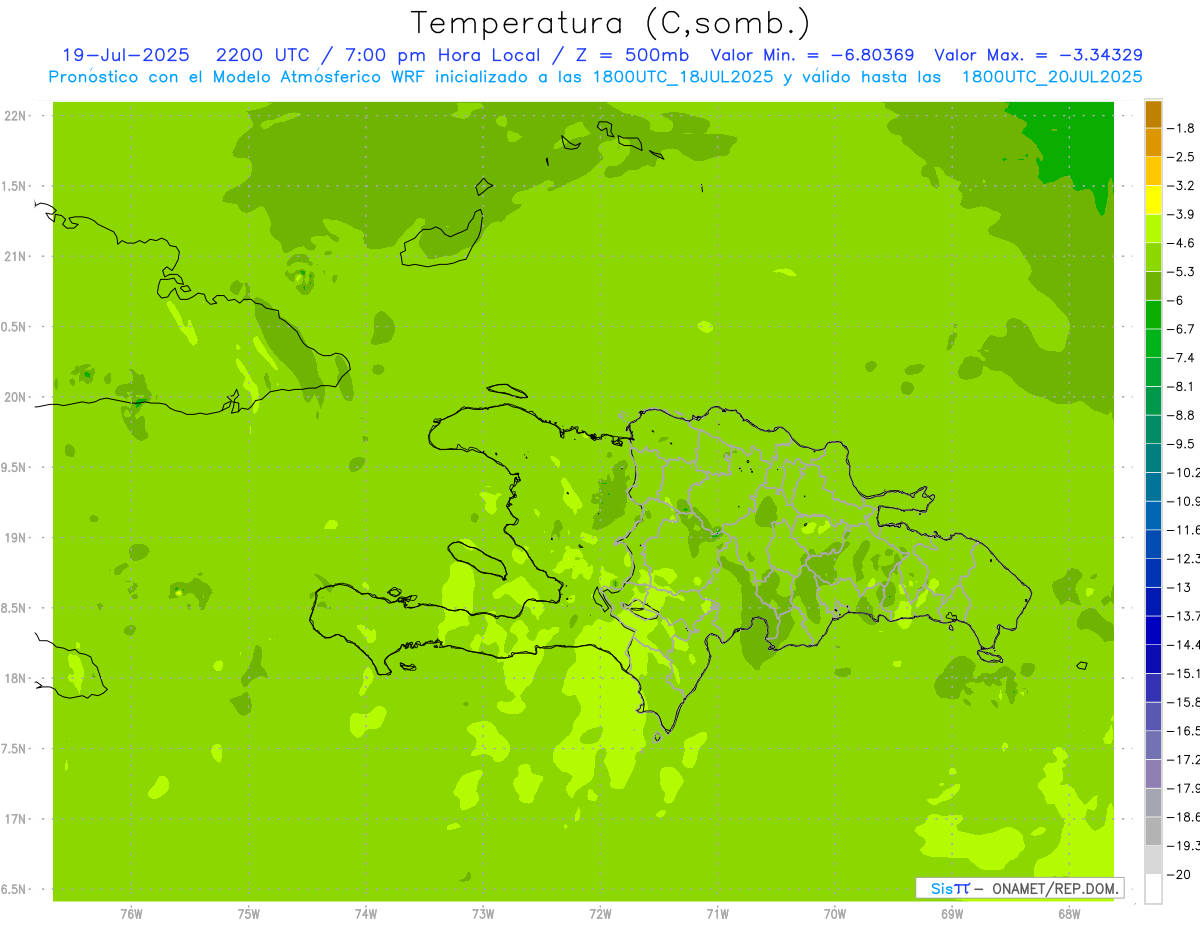Pick the olive-green swatch between -5.3 and -6
1200x927 pixels.
click(x=1153, y=286)
